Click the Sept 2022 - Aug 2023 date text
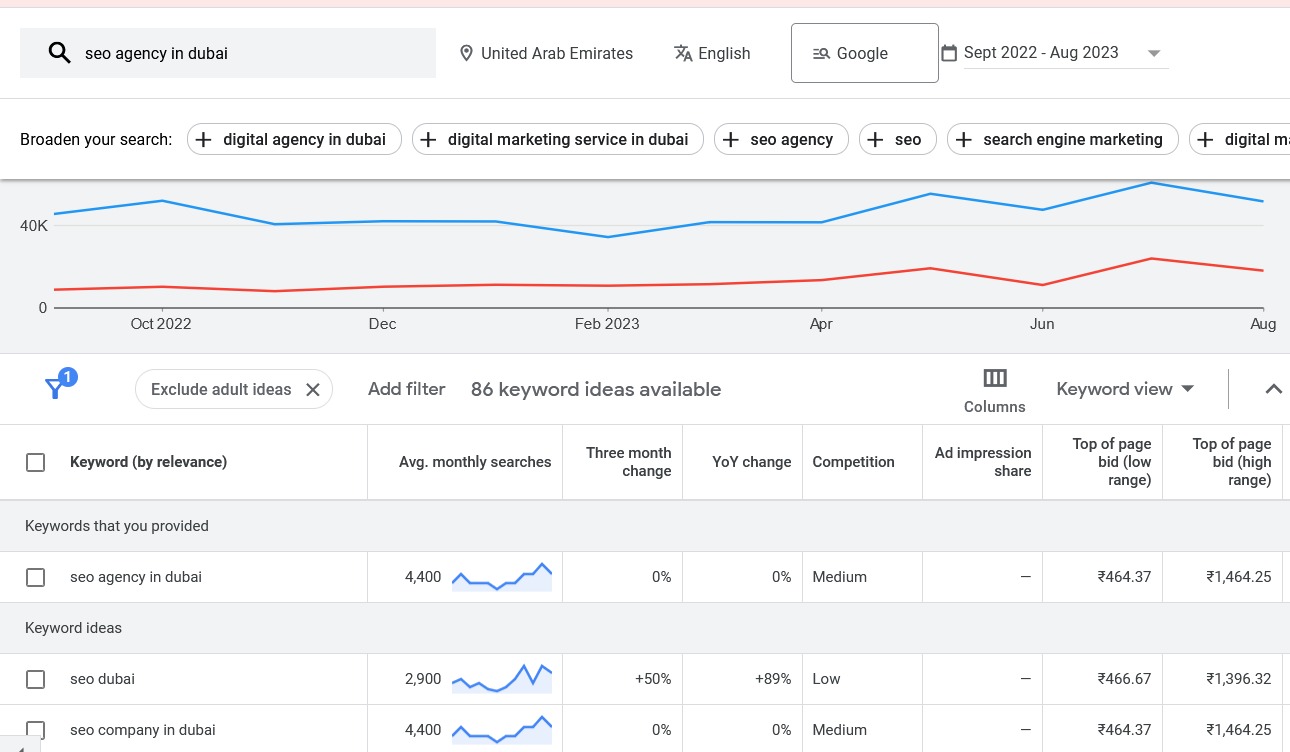 (1041, 53)
